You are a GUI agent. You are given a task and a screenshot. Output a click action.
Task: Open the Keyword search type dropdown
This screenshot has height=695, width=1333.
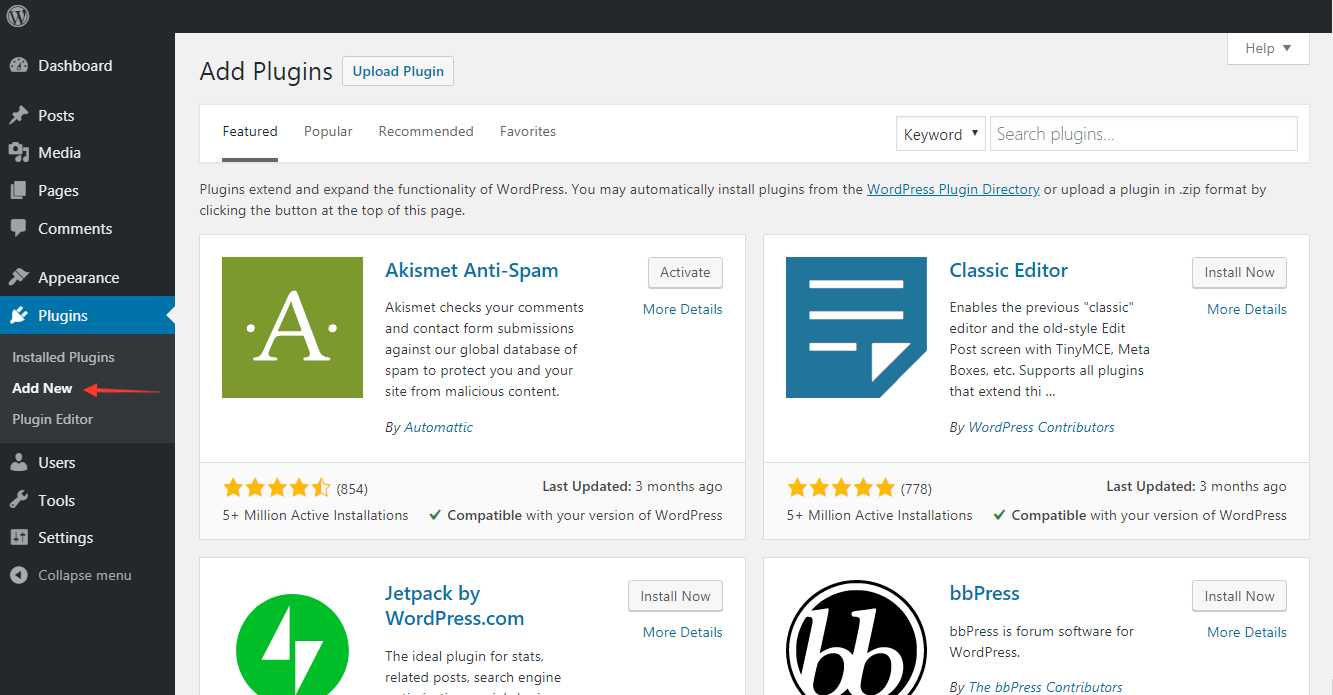pyautogui.click(x=941, y=134)
